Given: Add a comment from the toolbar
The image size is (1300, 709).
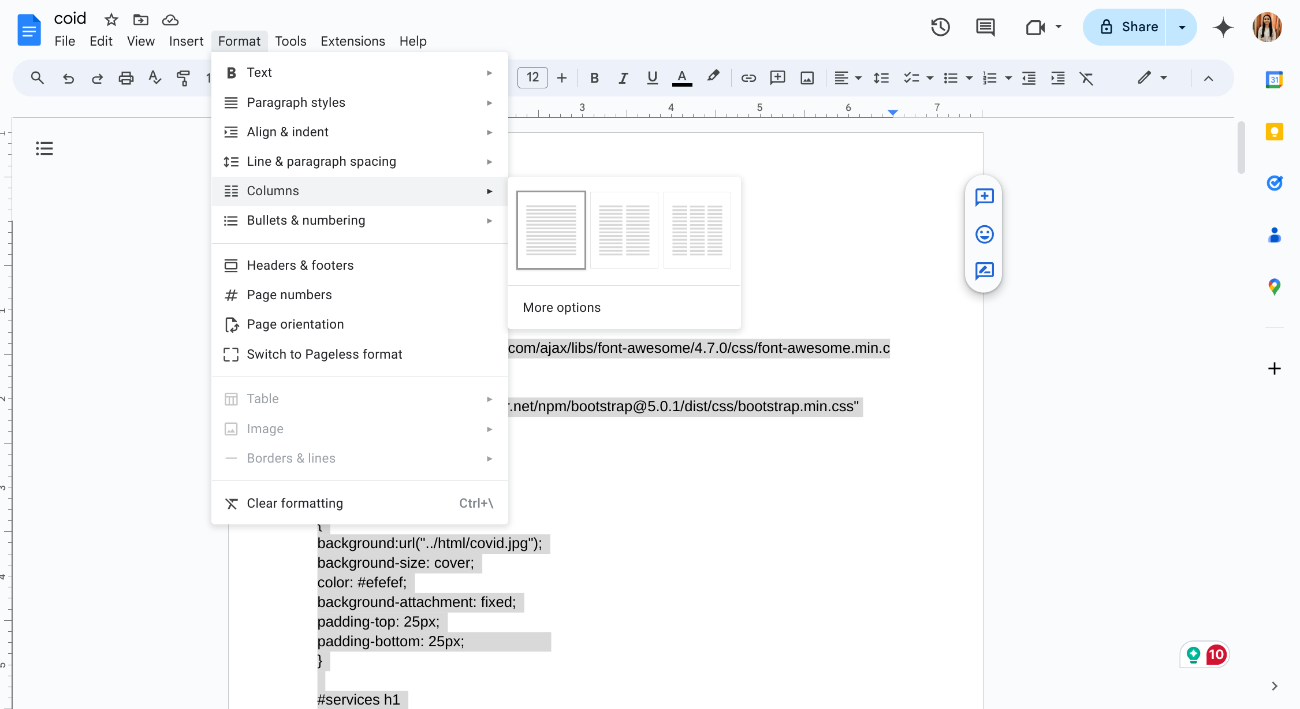Looking at the screenshot, I should tap(777, 77).
